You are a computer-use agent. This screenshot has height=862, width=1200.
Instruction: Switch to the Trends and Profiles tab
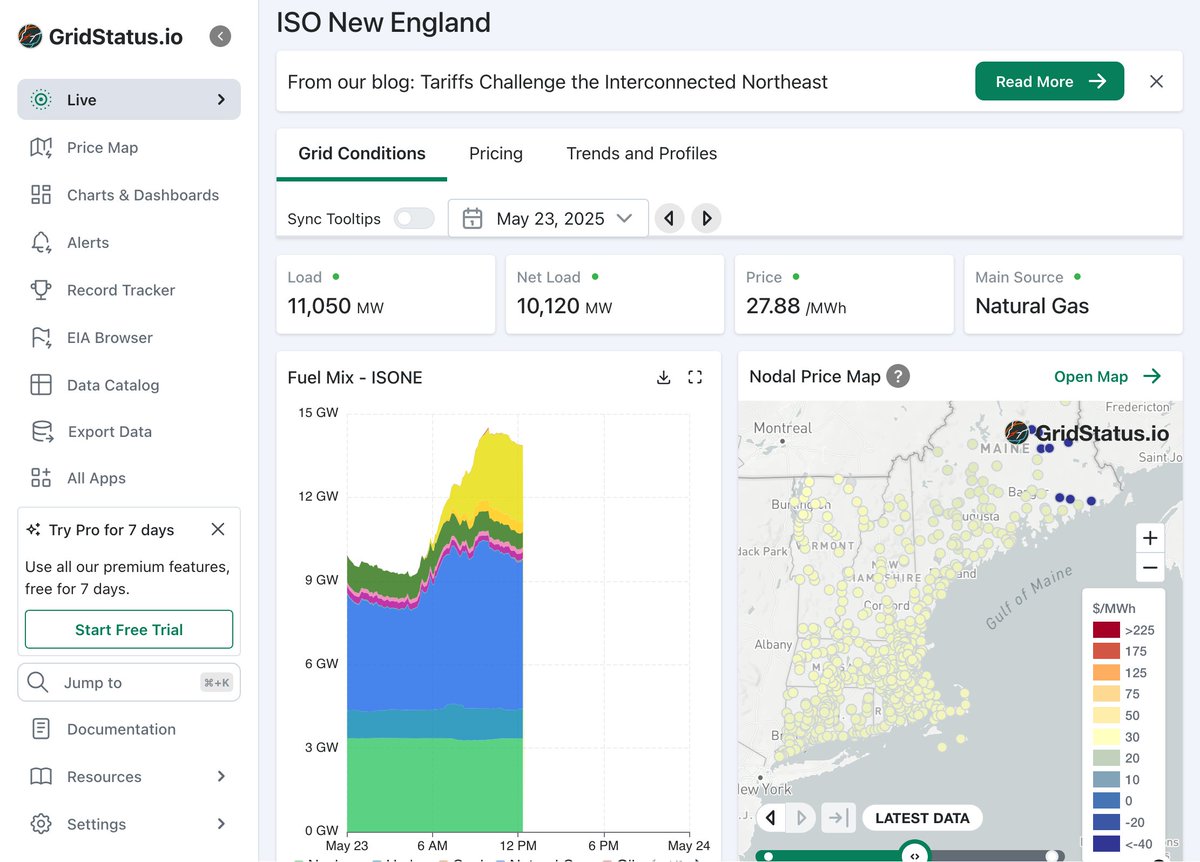[x=642, y=154]
